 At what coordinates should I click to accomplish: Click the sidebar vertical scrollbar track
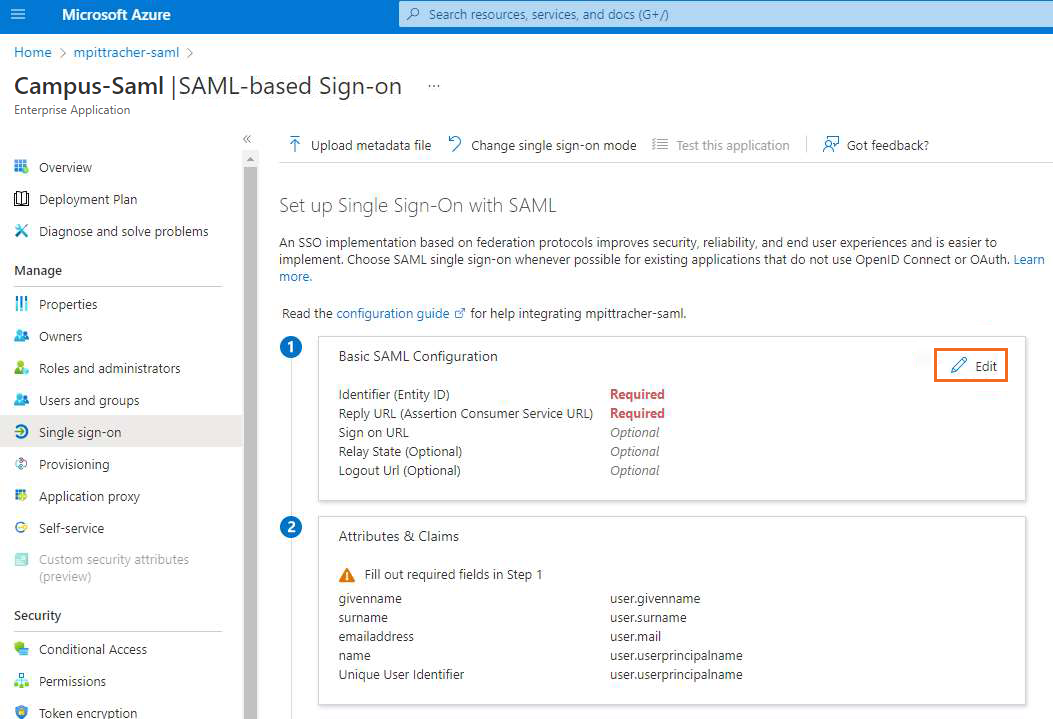tap(250, 442)
